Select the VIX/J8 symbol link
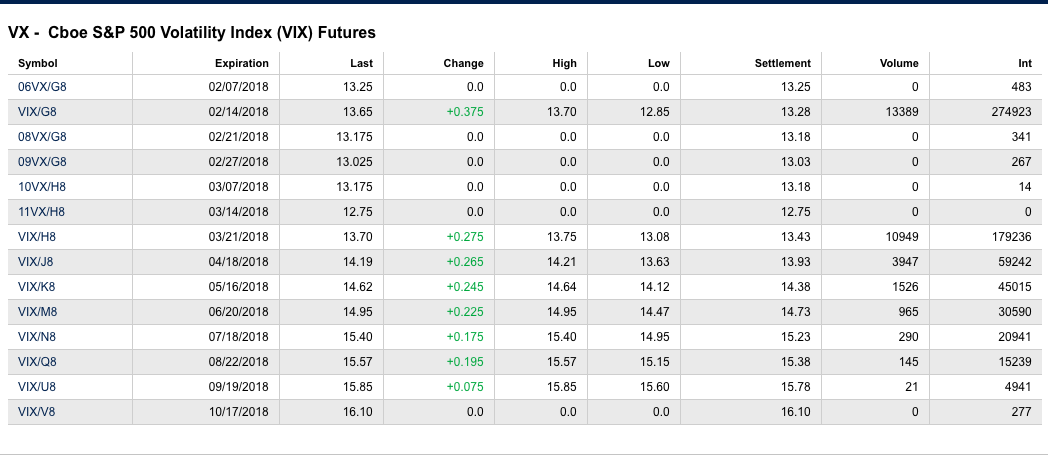This screenshot has height=456, width=1048. (37, 262)
